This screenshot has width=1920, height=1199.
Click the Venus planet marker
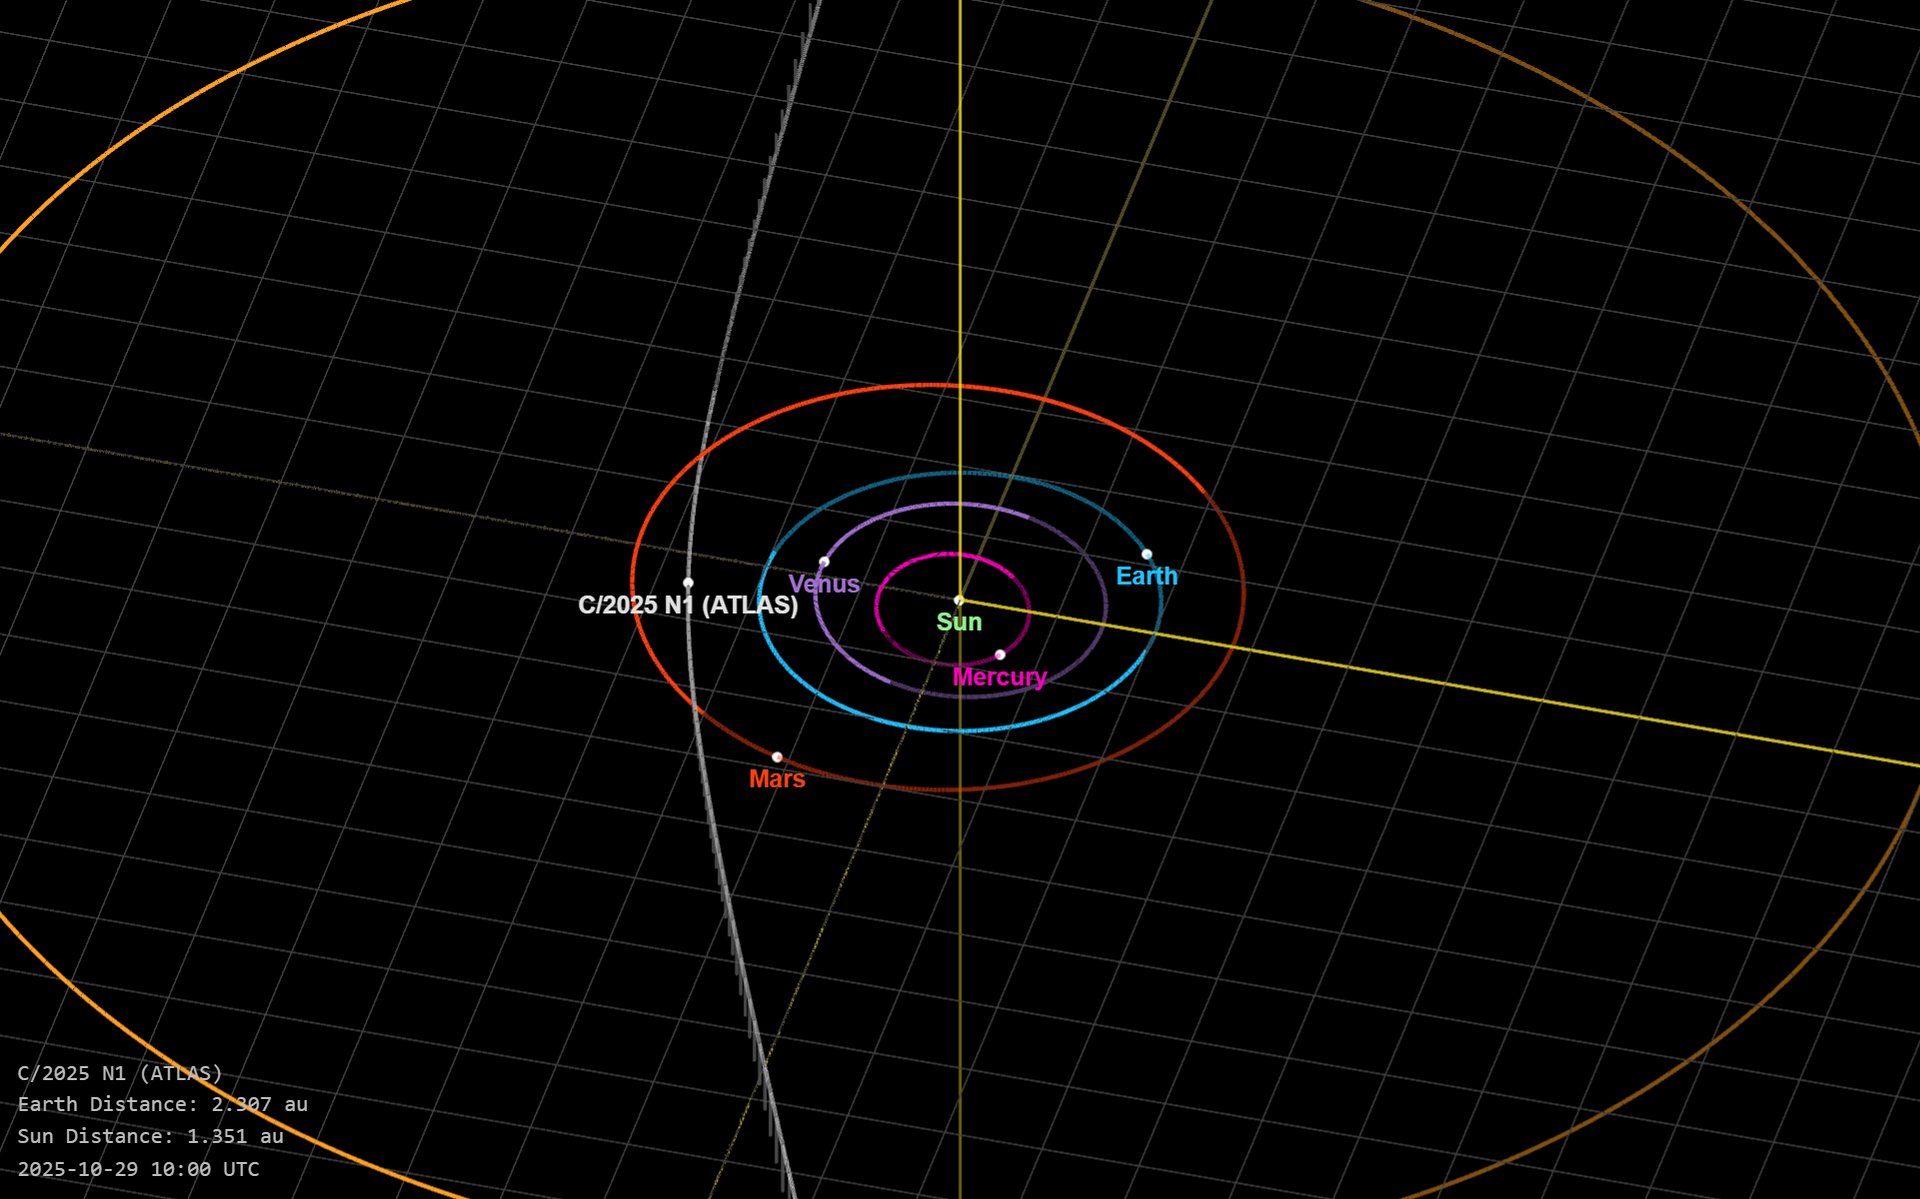[x=826, y=560]
